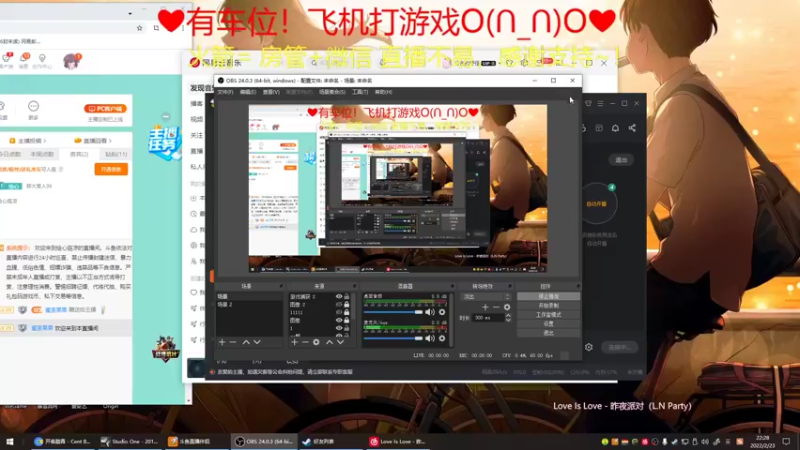This screenshot has height=450, width=800.
Task: Remove the selected scene with the minus icon
Action: pos(233,342)
